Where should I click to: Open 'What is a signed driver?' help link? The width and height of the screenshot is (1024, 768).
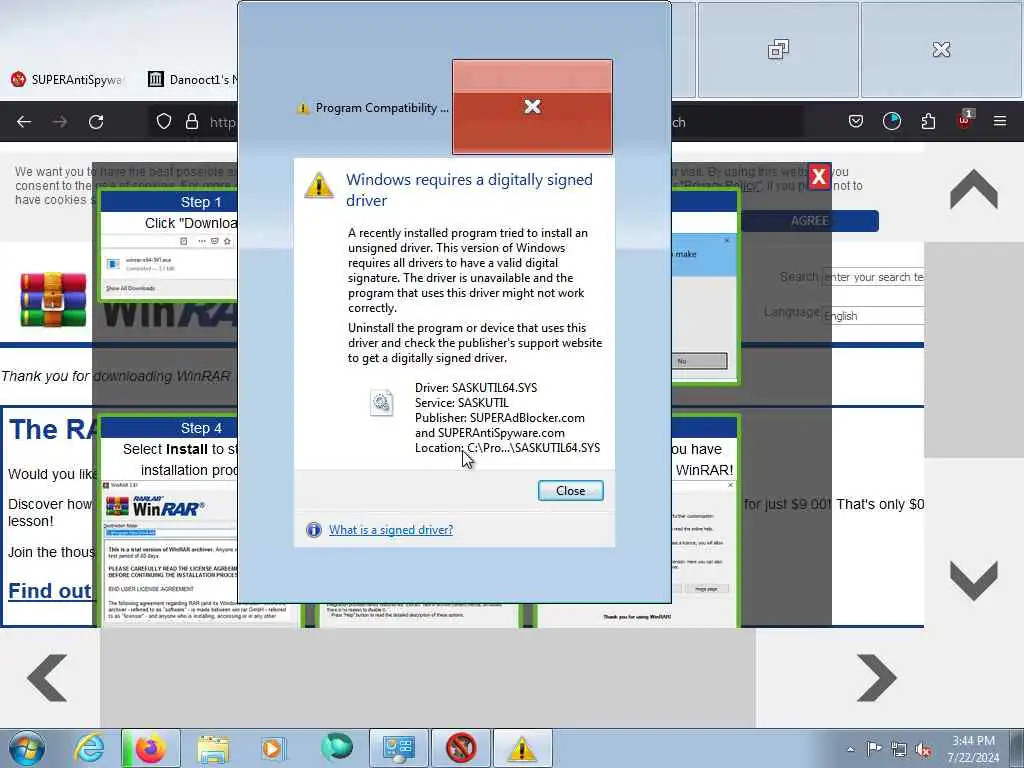(391, 530)
